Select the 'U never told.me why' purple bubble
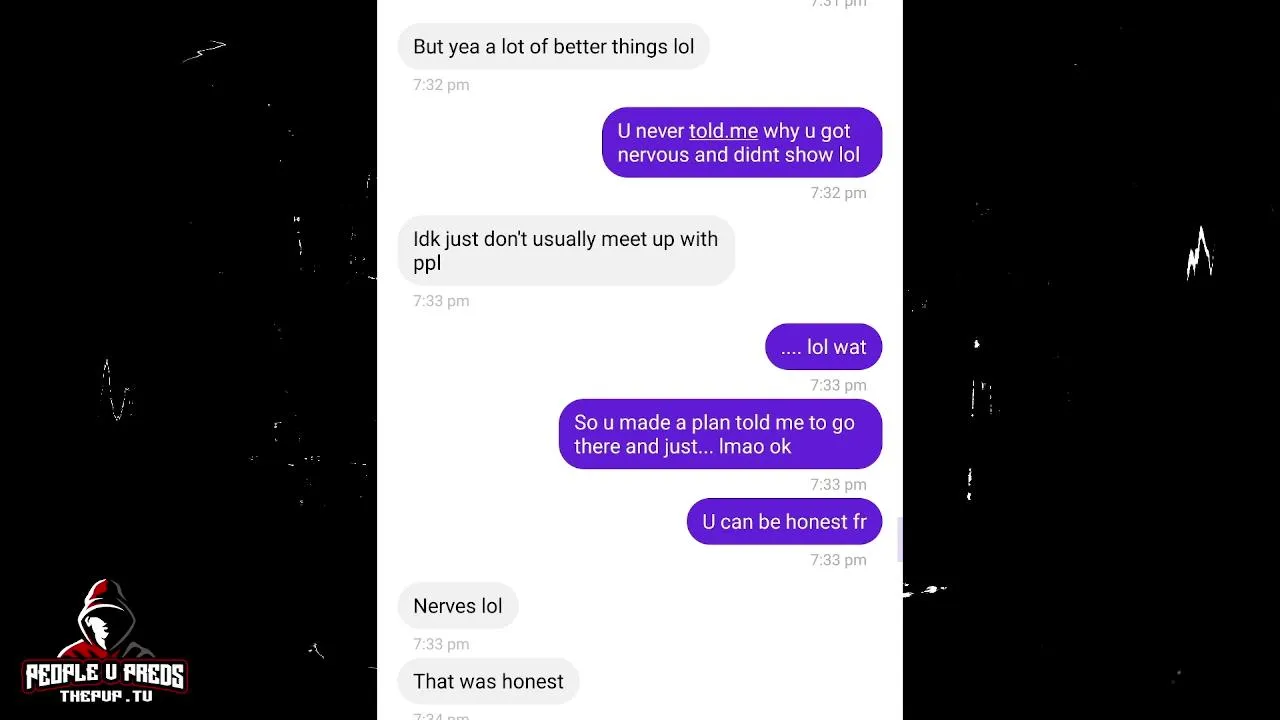 (x=742, y=143)
